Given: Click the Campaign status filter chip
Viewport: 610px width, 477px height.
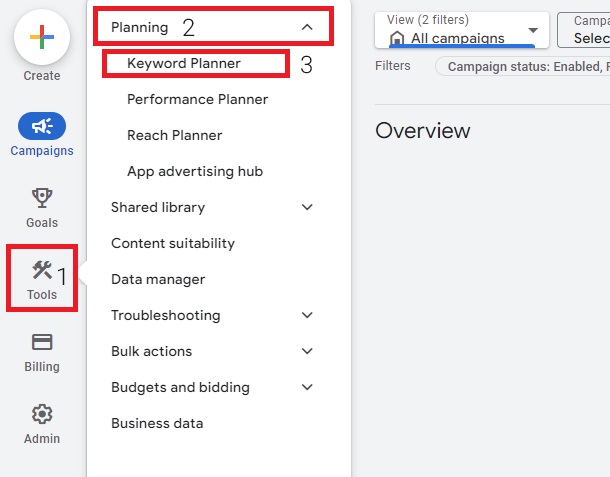Looking at the screenshot, I should pyautogui.click(x=522, y=67).
